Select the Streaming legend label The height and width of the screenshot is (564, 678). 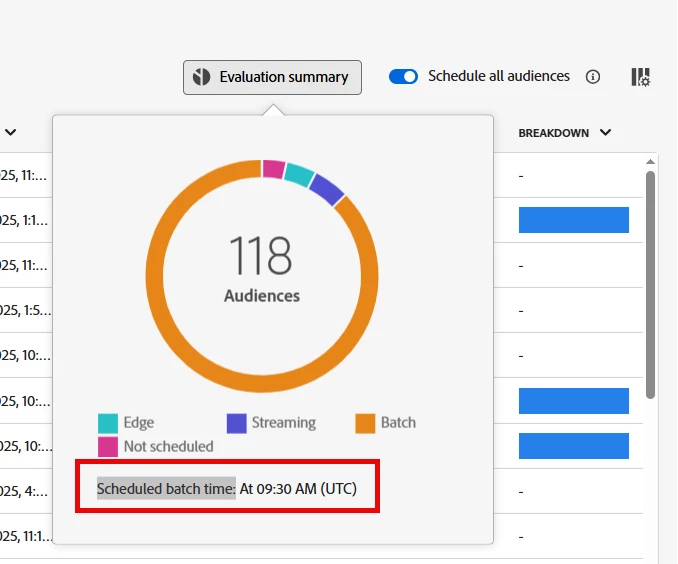(284, 423)
